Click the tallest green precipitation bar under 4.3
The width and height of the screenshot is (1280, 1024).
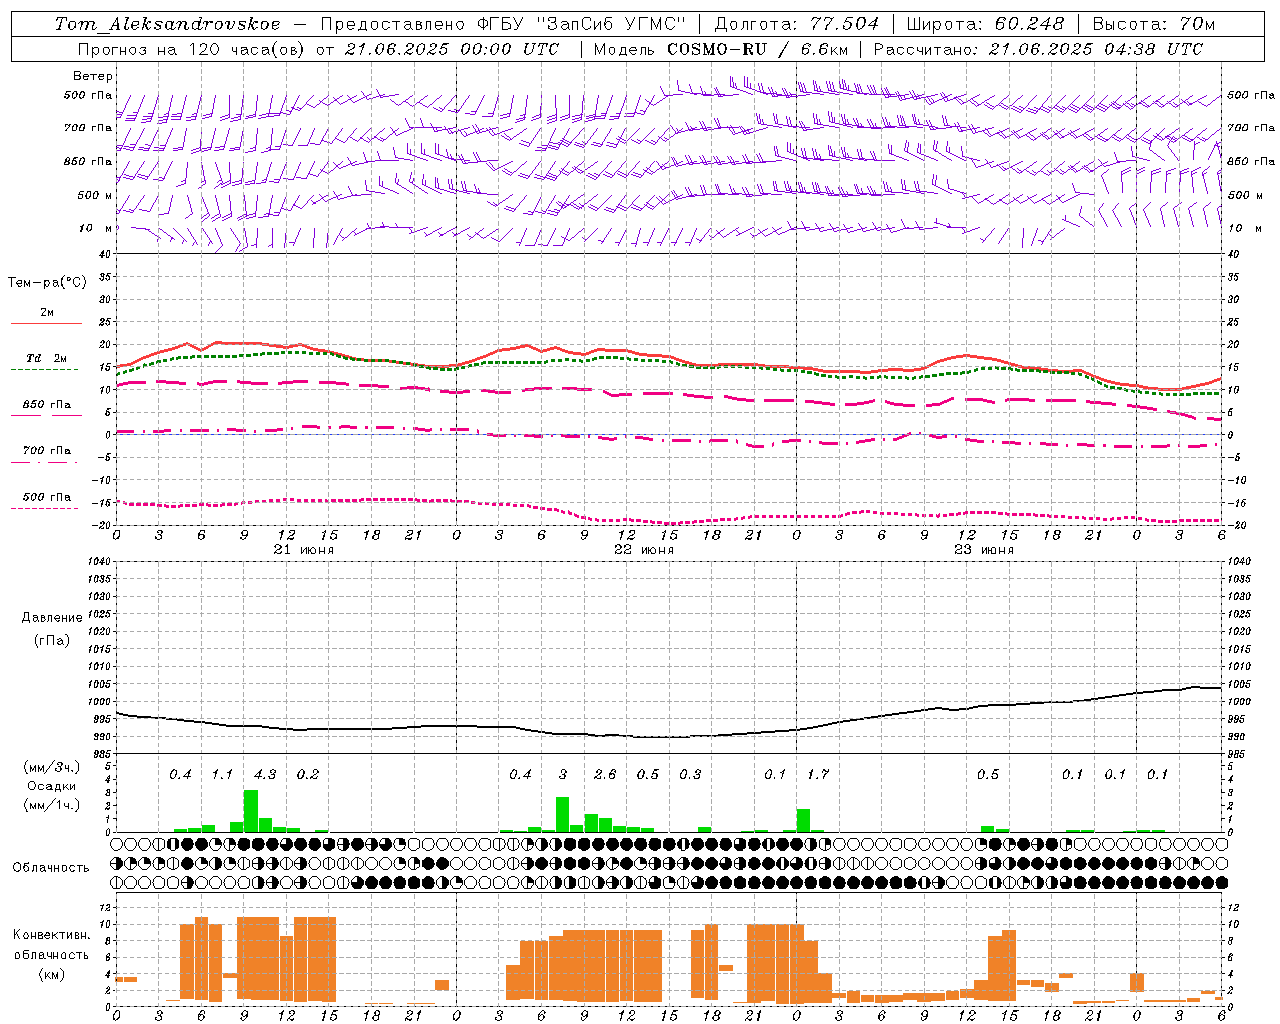251,811
